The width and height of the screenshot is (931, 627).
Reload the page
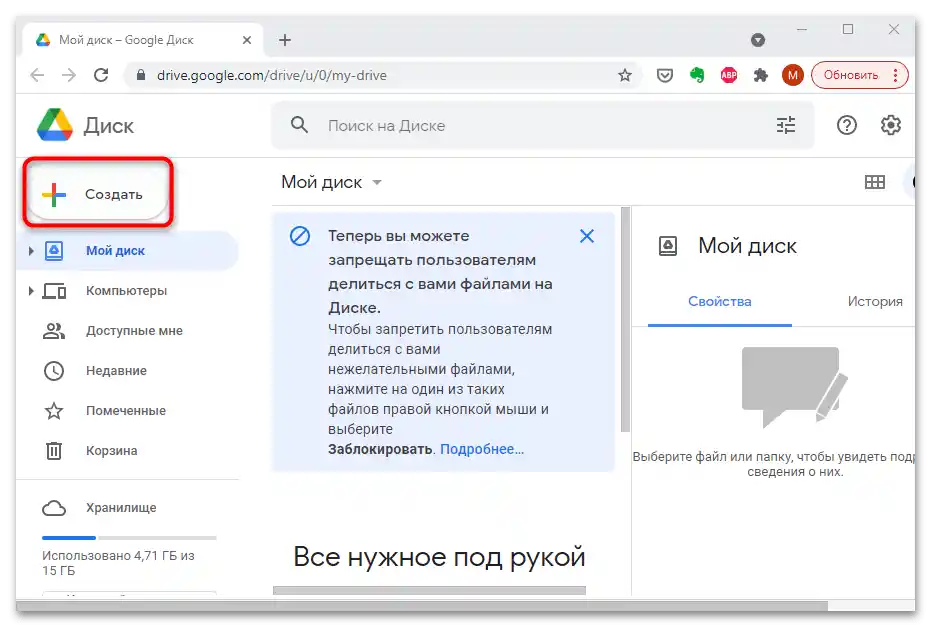click(x=101, y=75)
